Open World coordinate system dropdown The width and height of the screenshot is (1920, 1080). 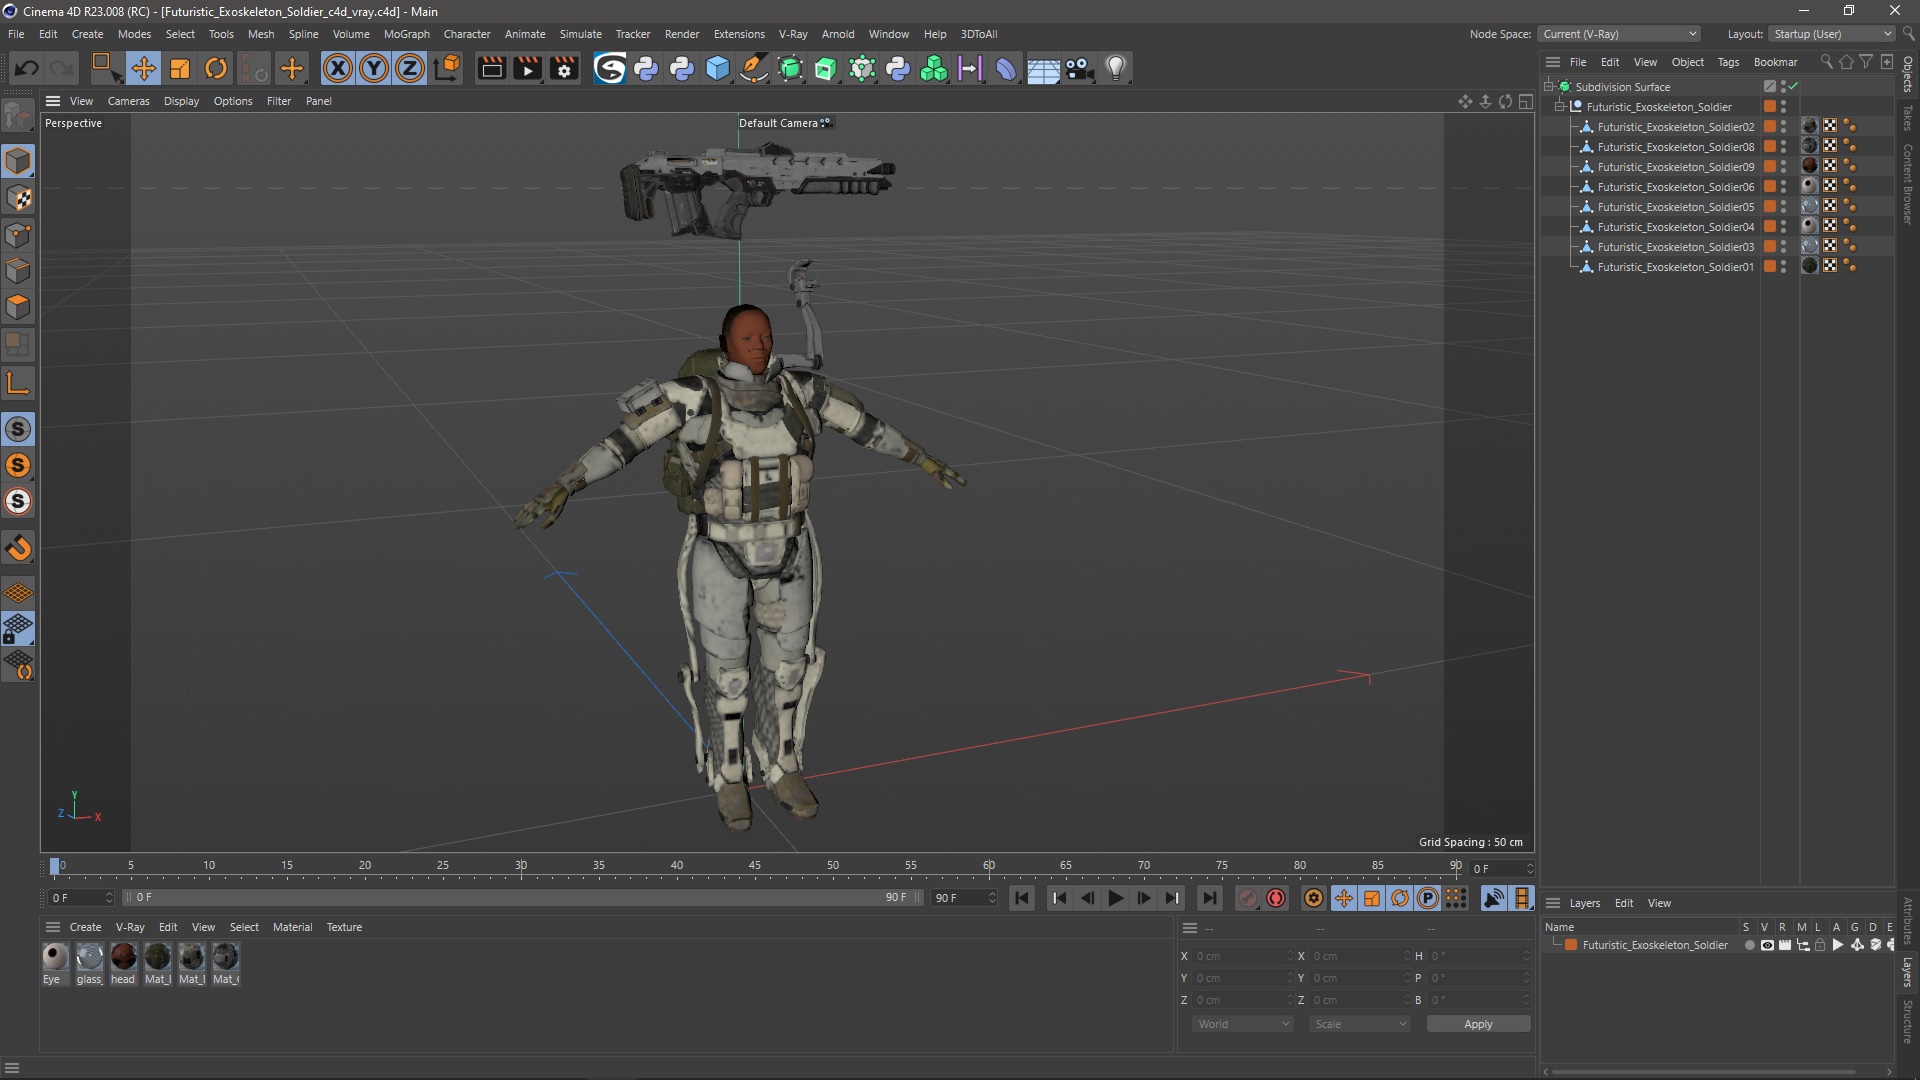pyautogui.click(x=1243, y=1024)
